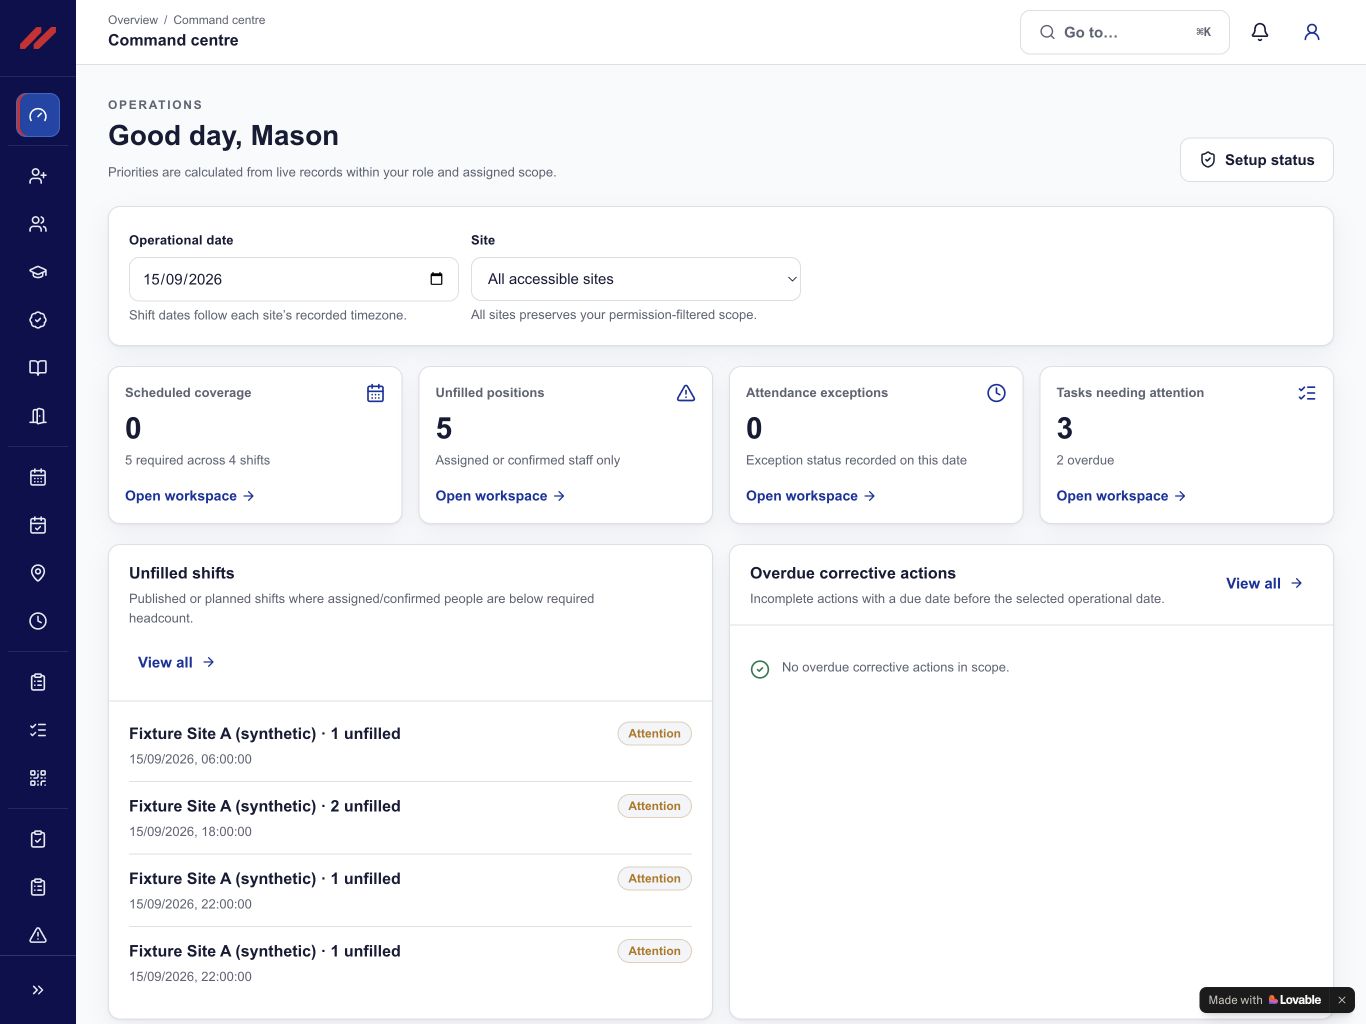Click the Unfilled positions warning icon

[686, 393]
